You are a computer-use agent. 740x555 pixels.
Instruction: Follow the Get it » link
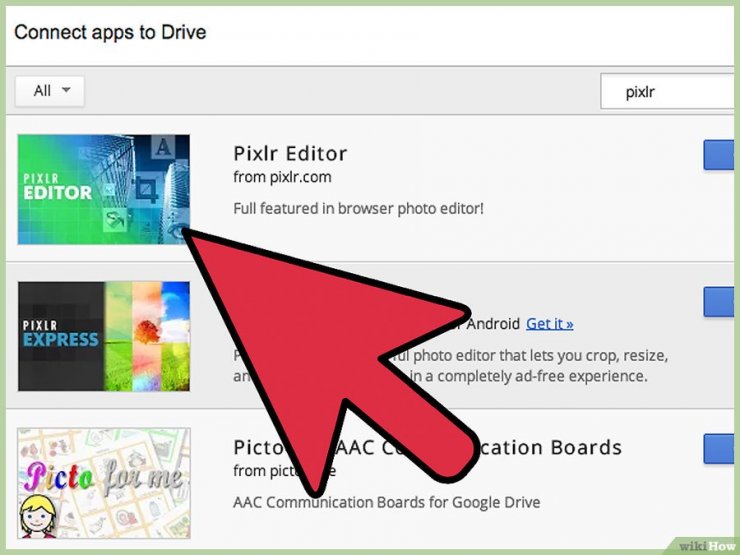pos(549,324)
